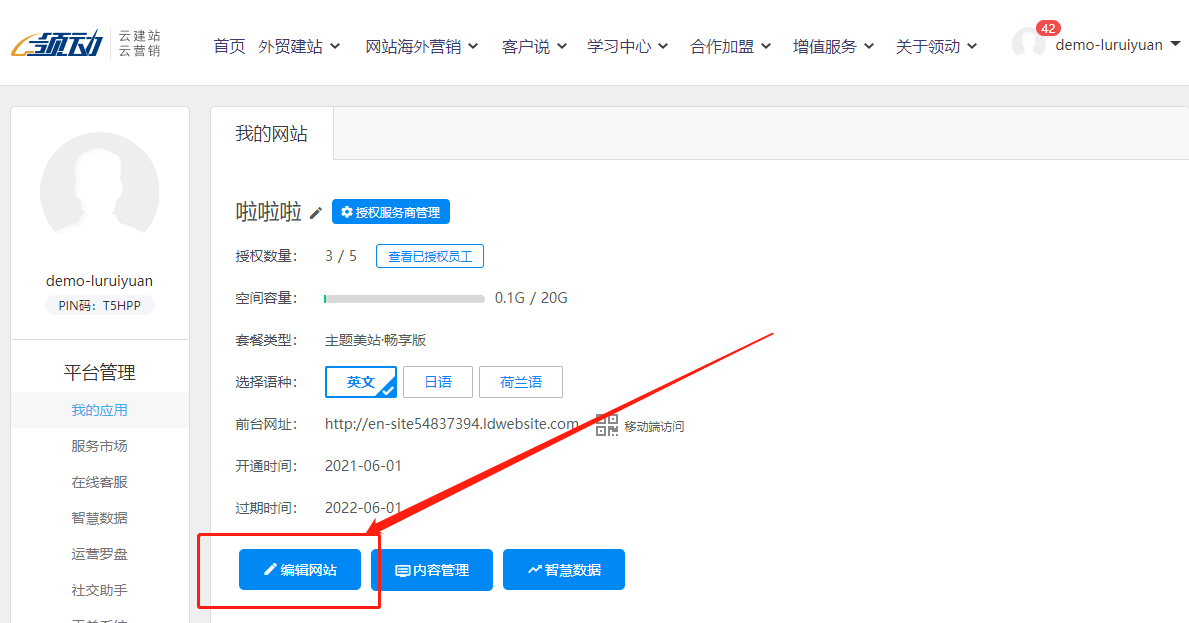This screenshot has width=1189, height=623.
Task: Go to 首页 in the top navigation
Action: coord(229,46)
